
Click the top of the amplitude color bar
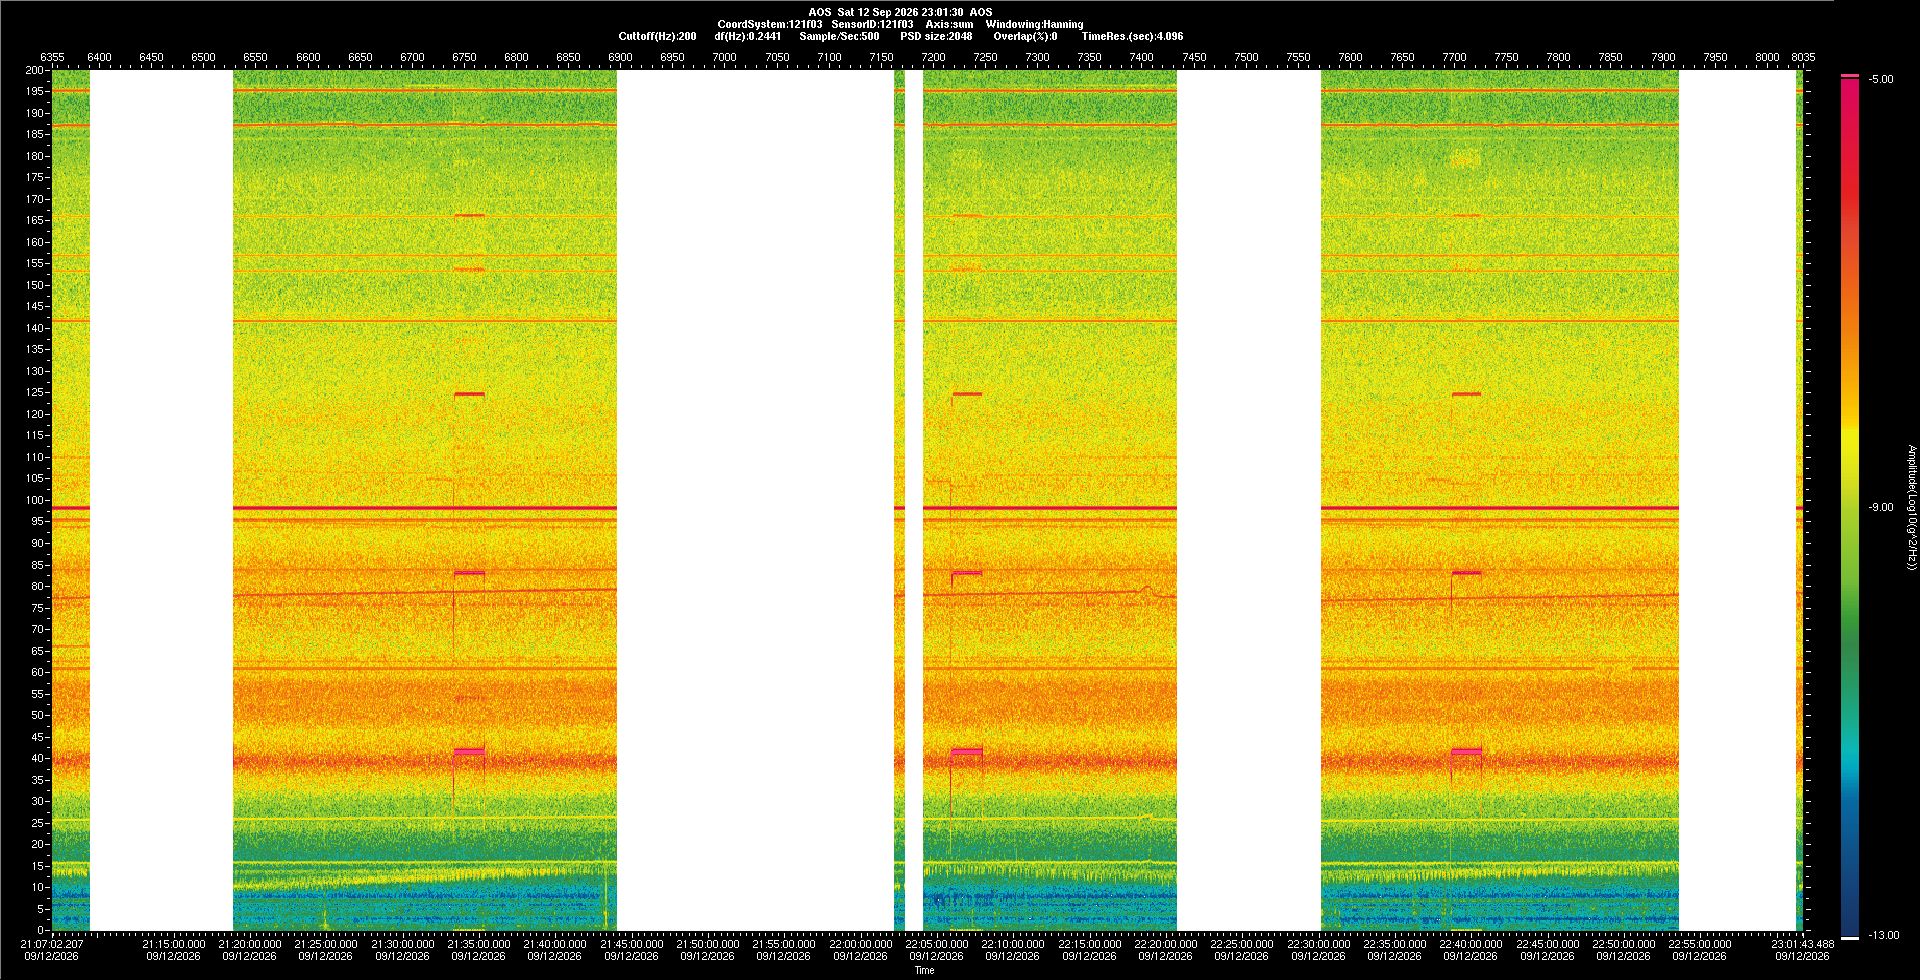[1849, 77]
